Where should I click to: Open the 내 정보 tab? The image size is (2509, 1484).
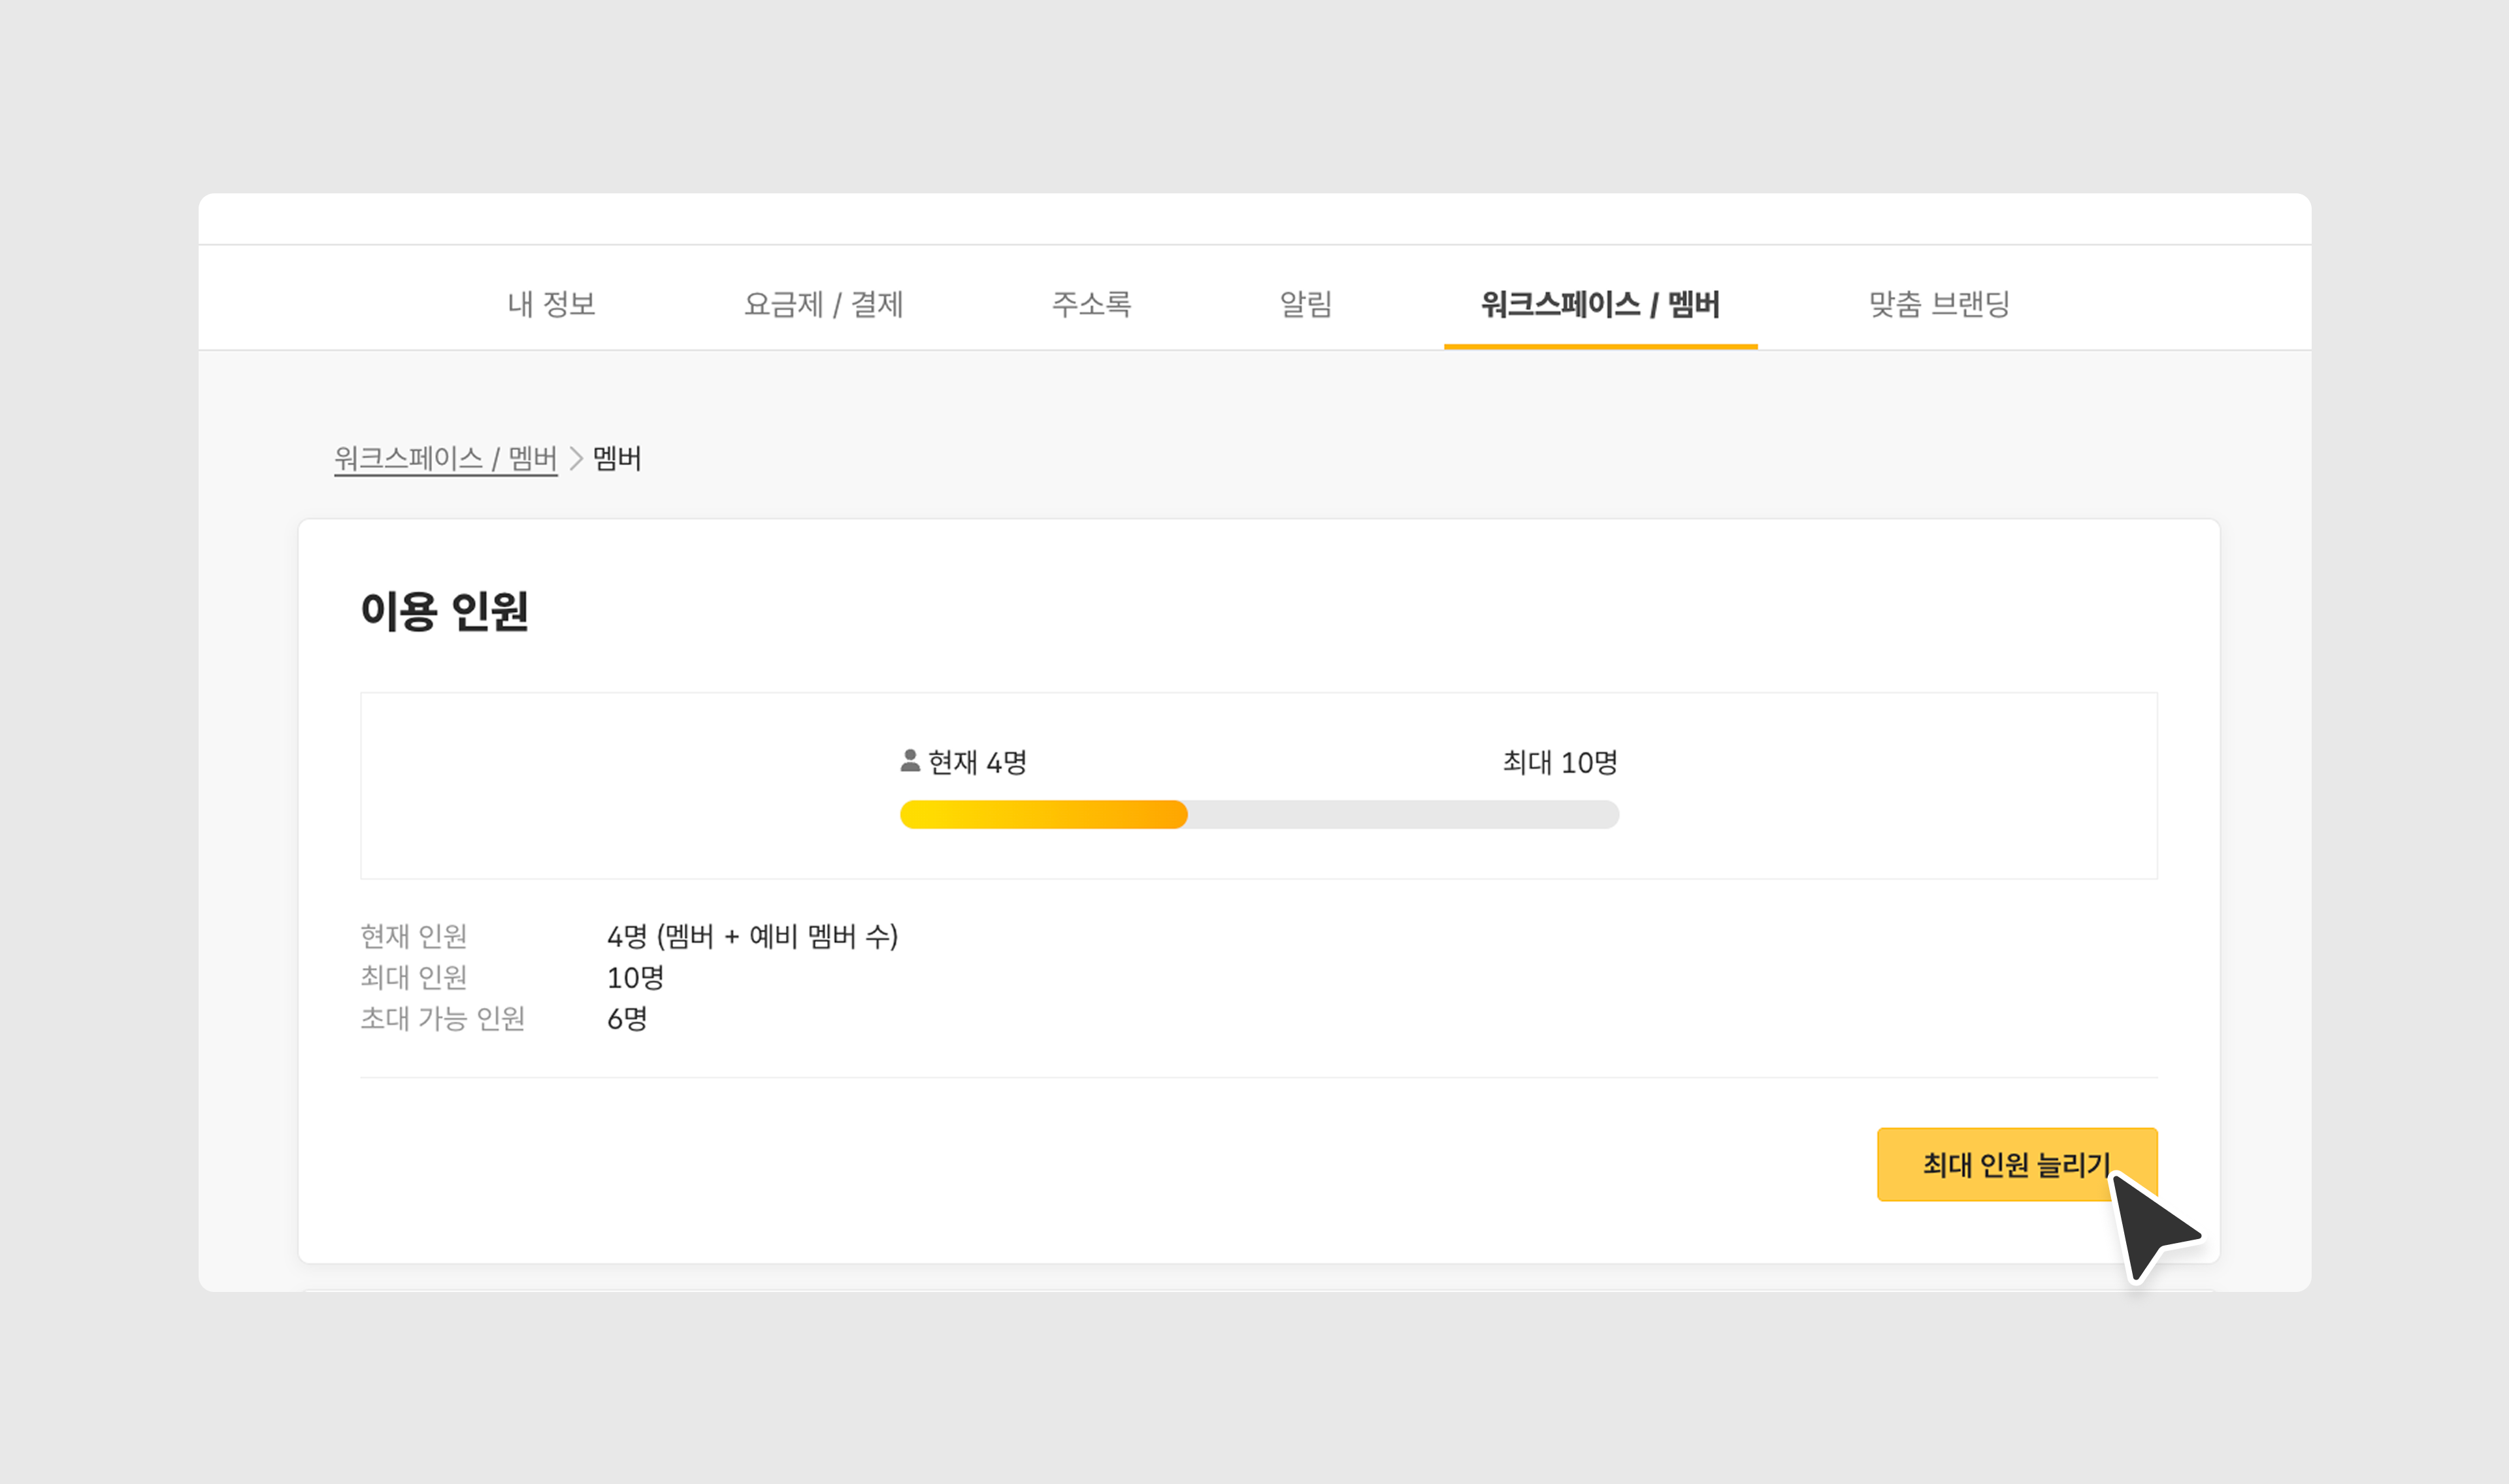551,303
